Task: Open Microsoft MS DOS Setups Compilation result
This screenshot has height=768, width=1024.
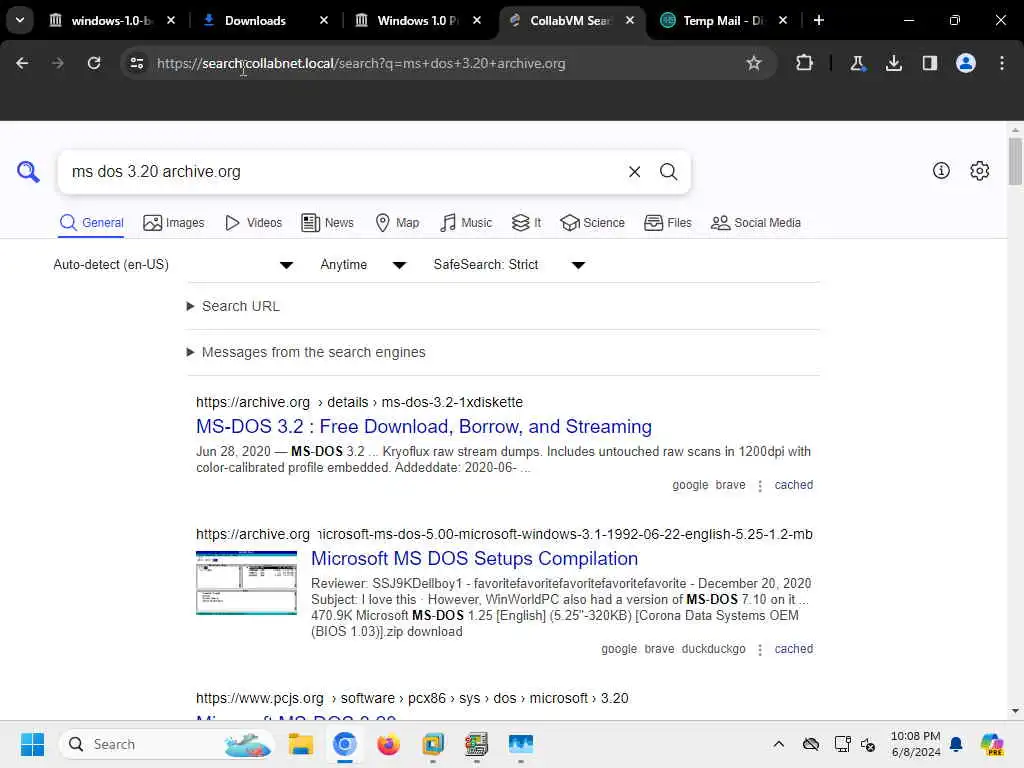Action: pyautogui.click(x=474, y=558)
